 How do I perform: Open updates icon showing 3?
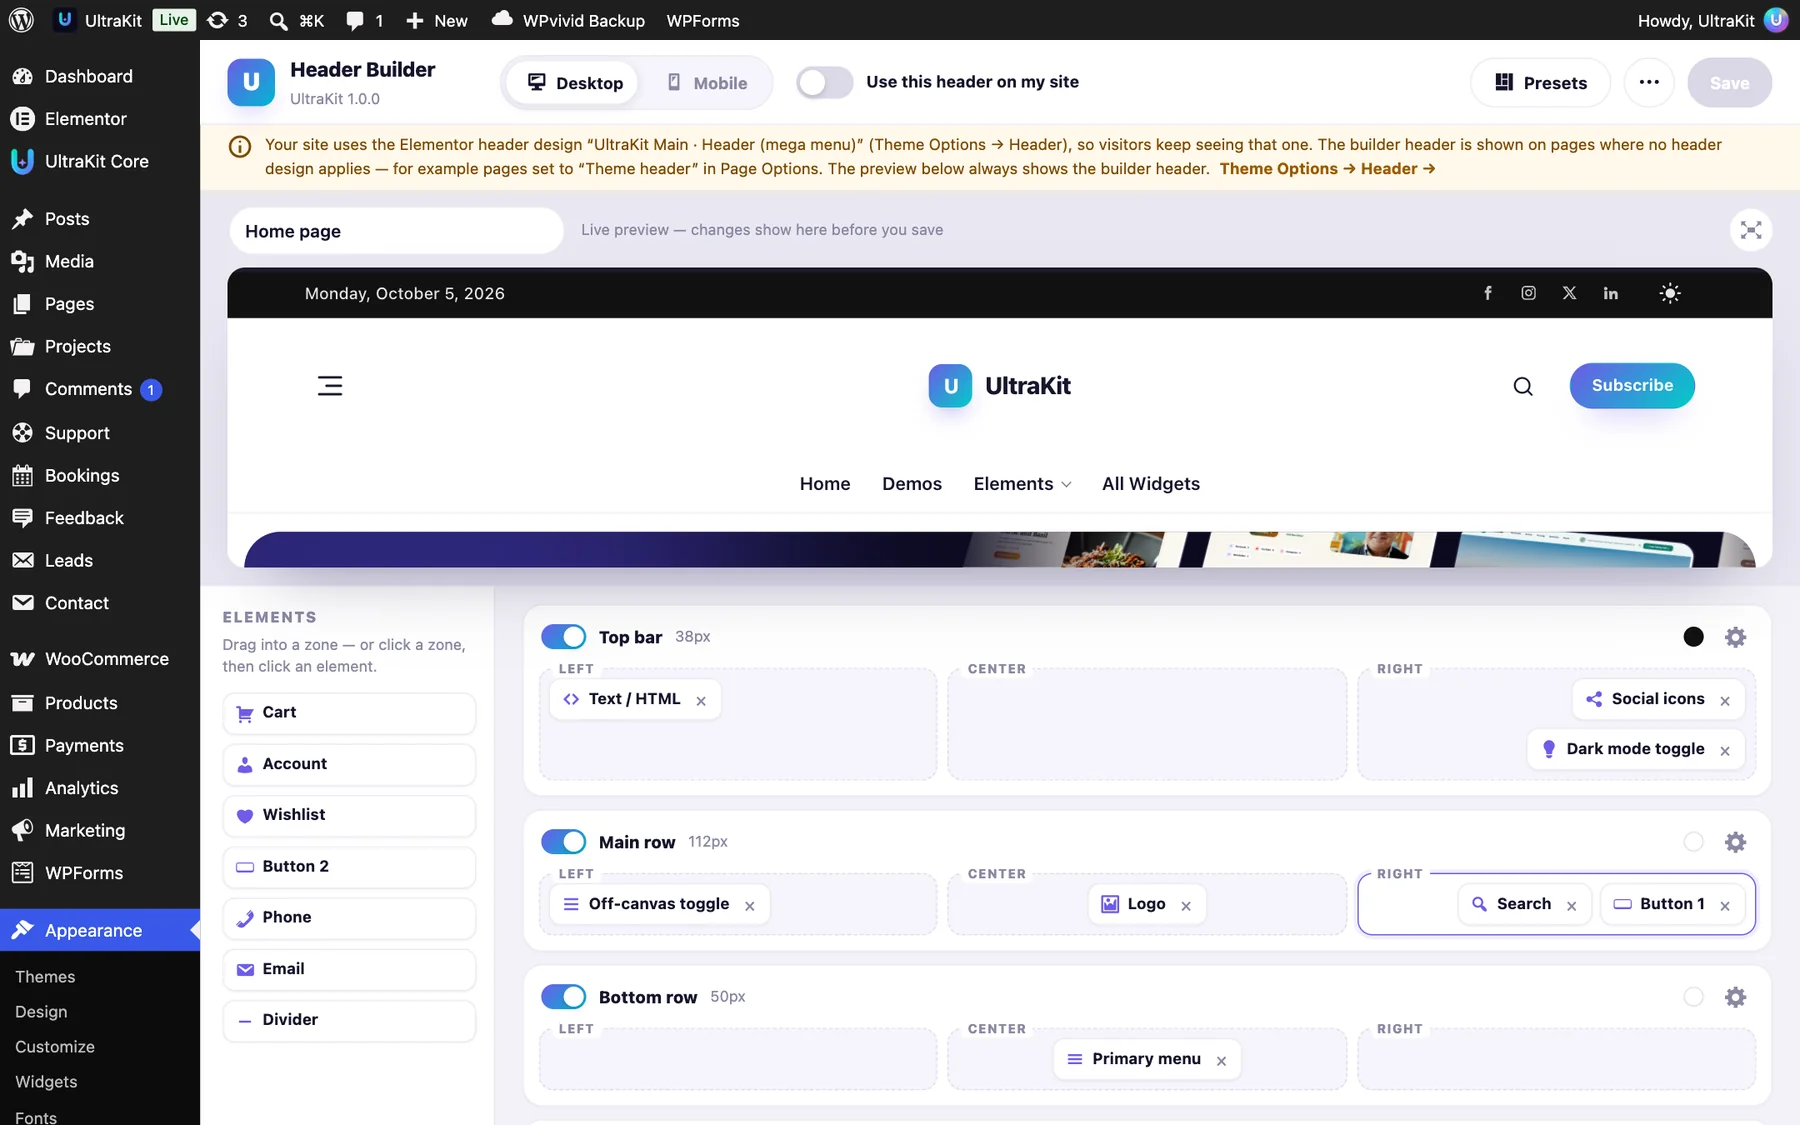(x=227, y=20)
